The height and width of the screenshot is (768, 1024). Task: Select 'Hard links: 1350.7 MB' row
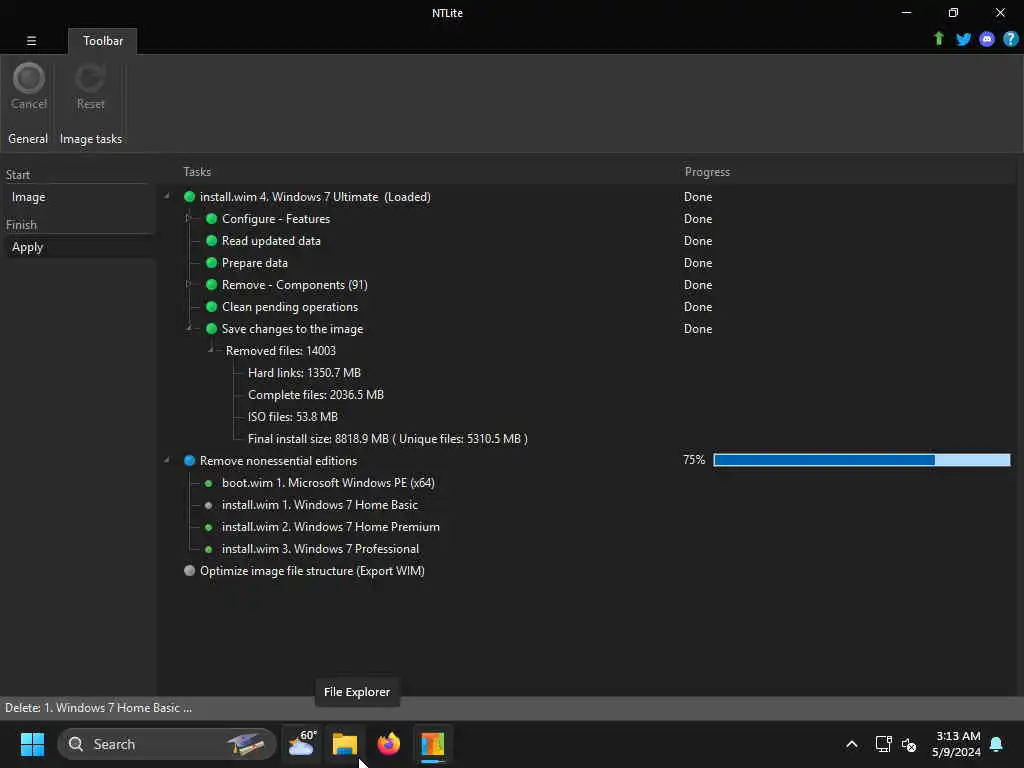point(304,373)
